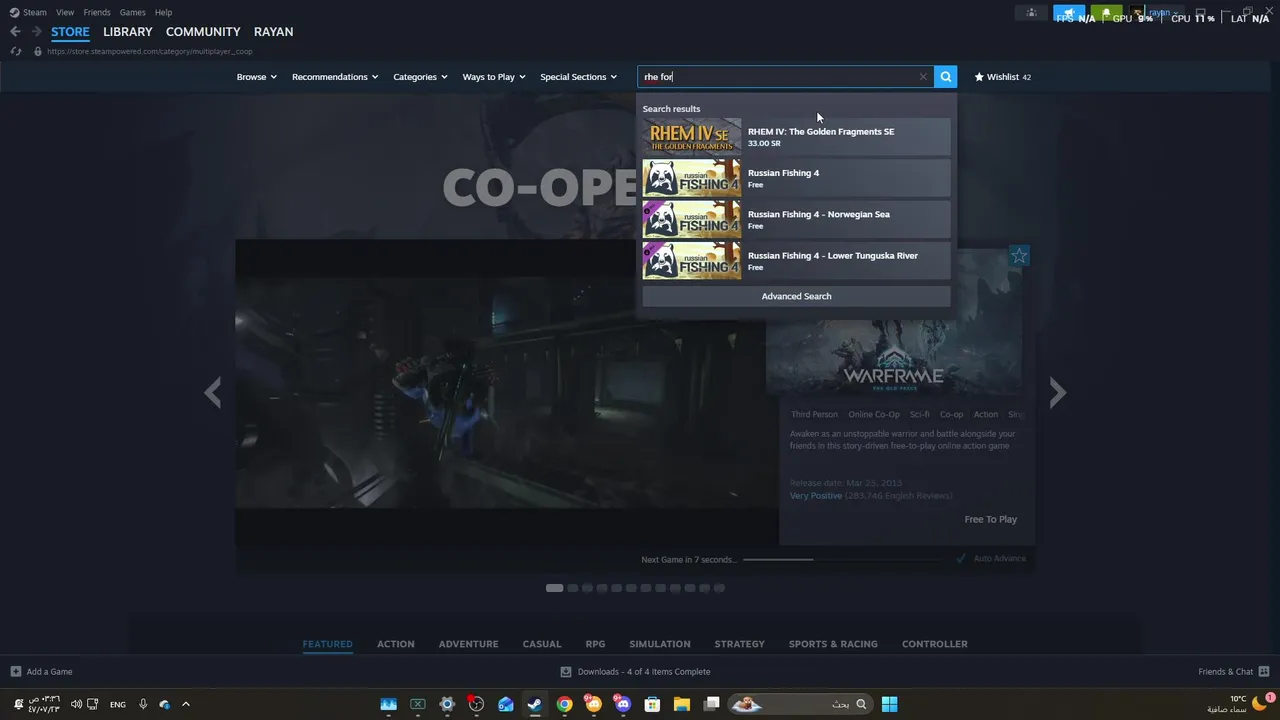Open Friends & Chat panel
The height and width of the screenshot is (720, 1280).
point(1234,671)
